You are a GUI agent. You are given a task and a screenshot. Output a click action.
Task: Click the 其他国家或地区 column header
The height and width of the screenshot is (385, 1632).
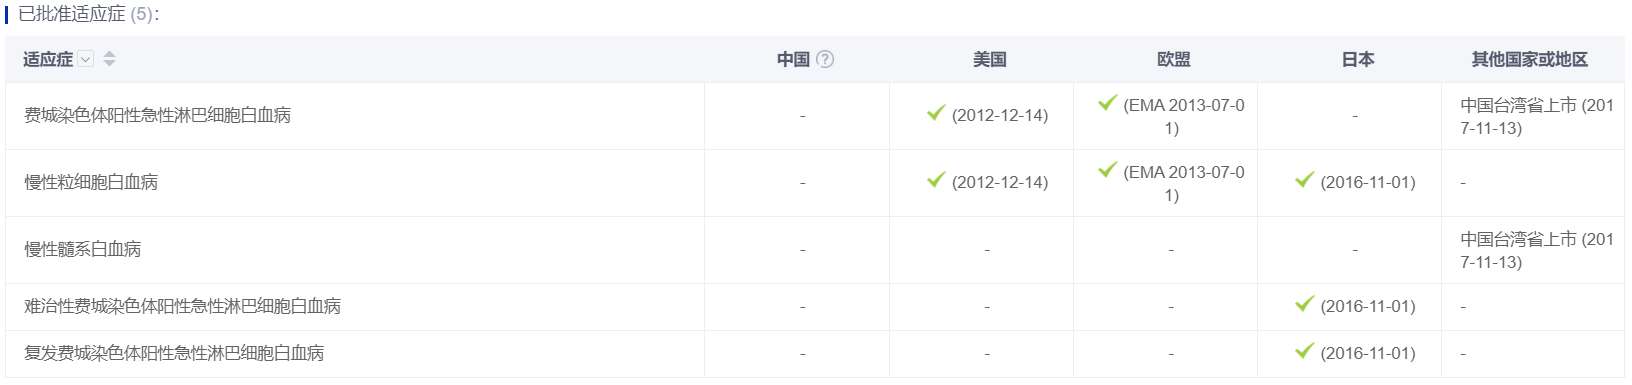click(1530, 59)
